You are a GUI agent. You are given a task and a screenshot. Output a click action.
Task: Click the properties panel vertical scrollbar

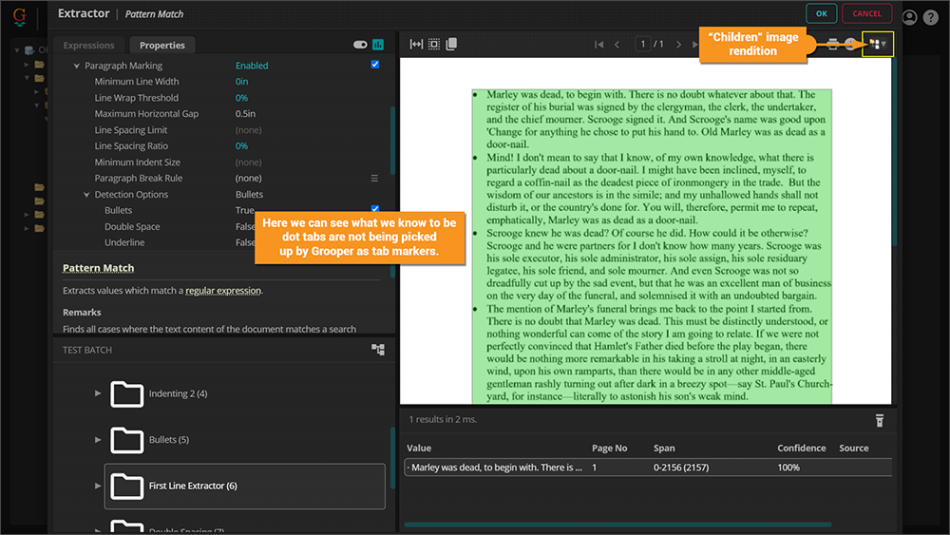coord(393,141)
